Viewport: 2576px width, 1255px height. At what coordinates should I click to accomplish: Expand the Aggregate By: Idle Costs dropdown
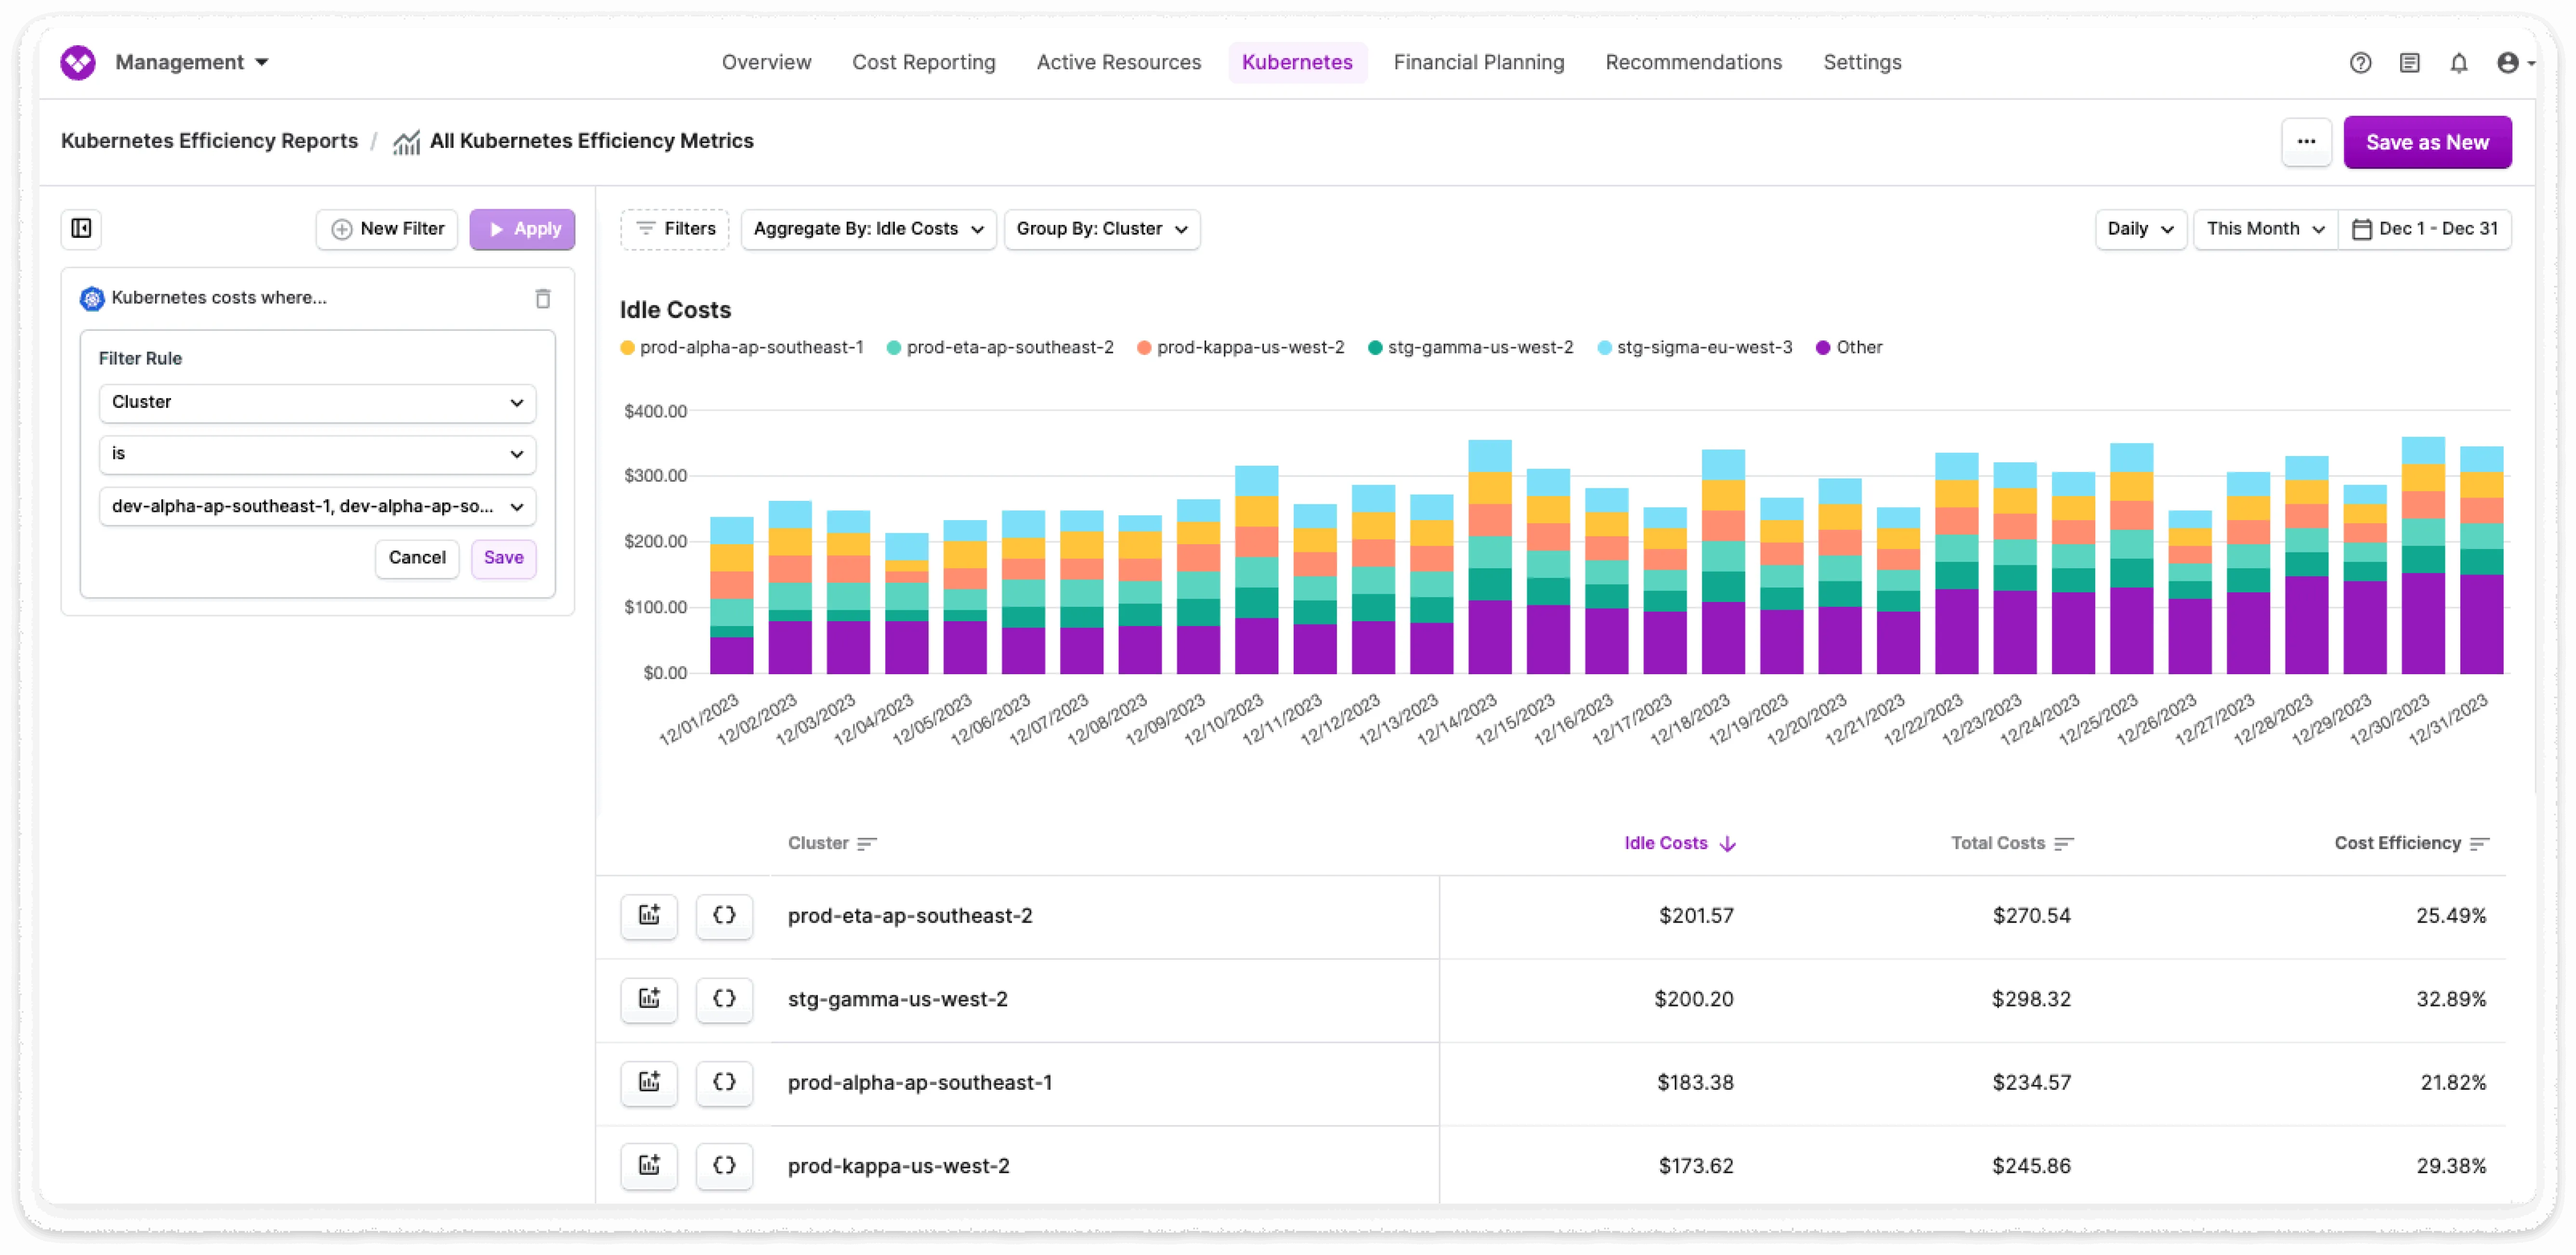[868, 229]
